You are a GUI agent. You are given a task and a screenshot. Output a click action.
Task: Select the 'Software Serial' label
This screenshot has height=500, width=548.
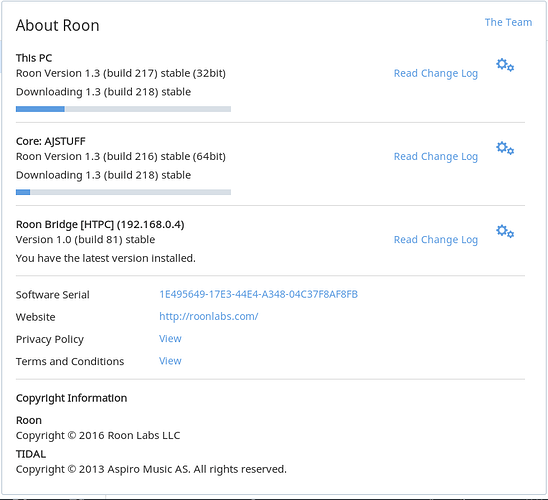click(53, 295)
